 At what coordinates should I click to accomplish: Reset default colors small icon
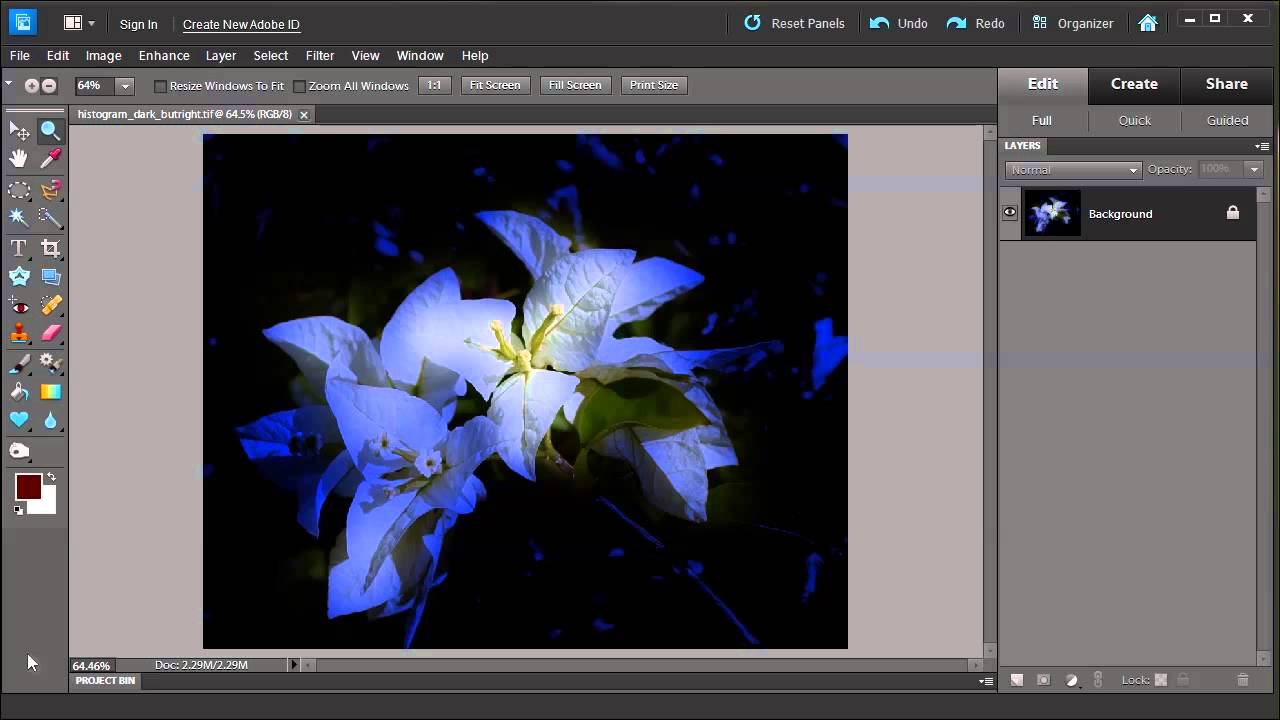[18, 510]
